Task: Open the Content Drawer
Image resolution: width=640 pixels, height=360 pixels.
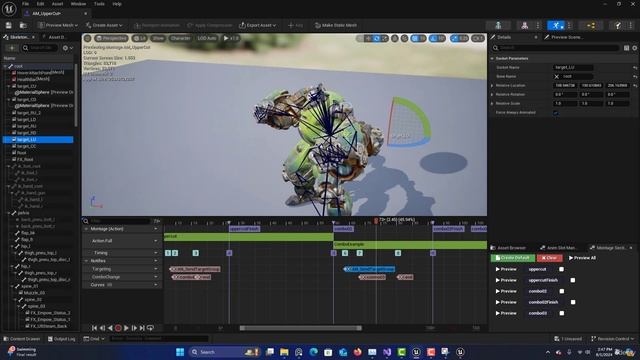Action: (x=22, y=339)
